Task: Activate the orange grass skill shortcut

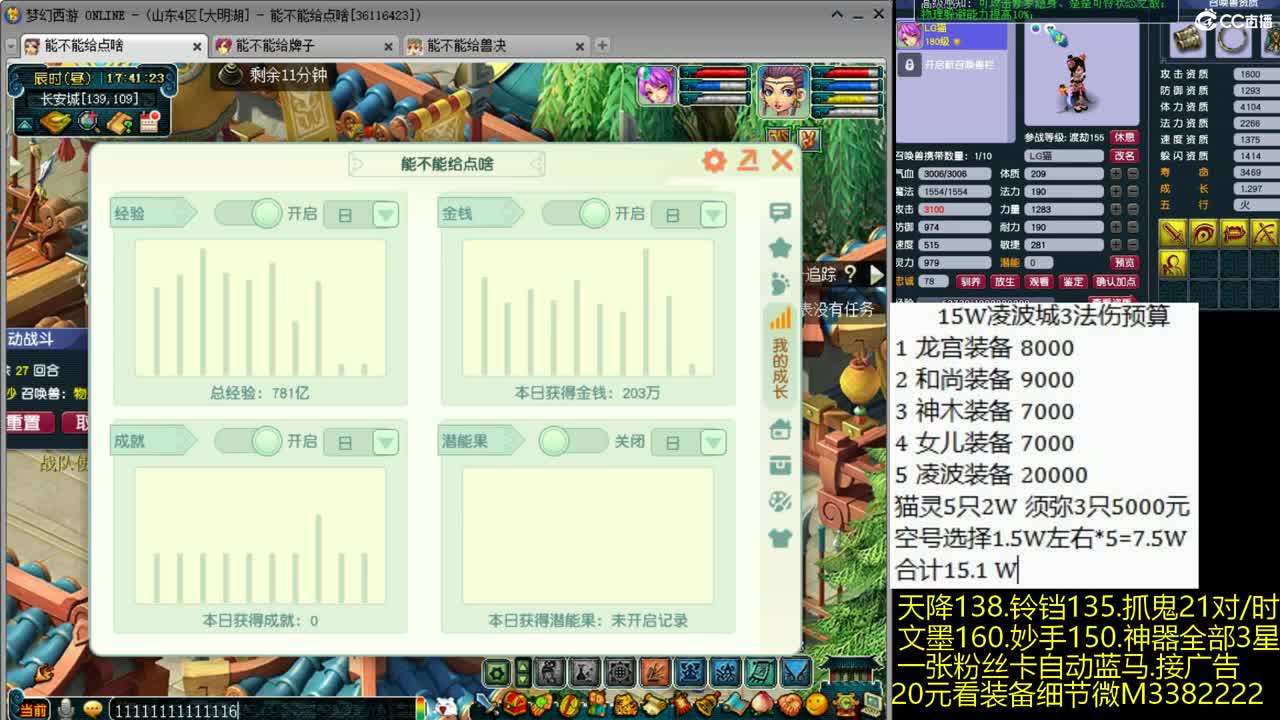Action: (655, 672)
